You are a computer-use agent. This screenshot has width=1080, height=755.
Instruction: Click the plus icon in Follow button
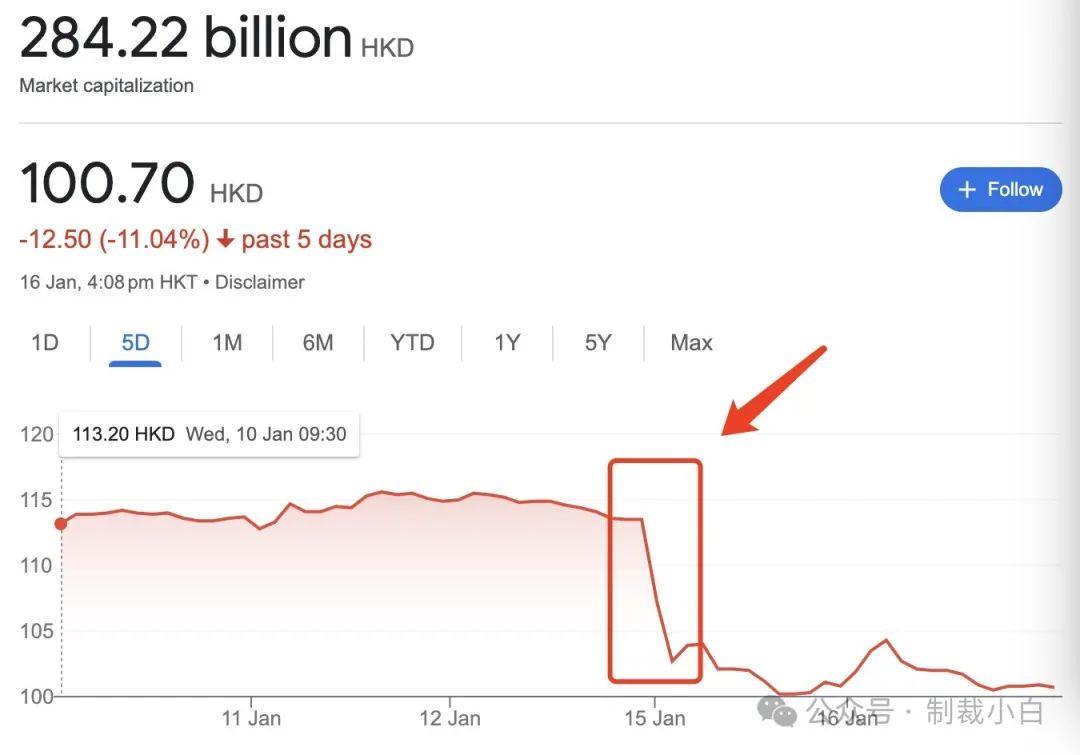point(966,190)
